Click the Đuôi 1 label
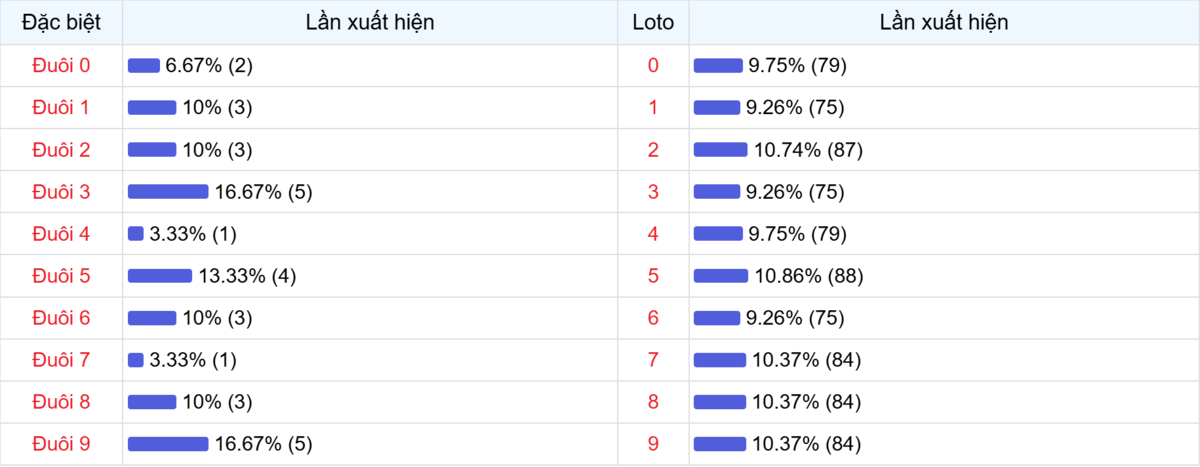 coord(61,108)
